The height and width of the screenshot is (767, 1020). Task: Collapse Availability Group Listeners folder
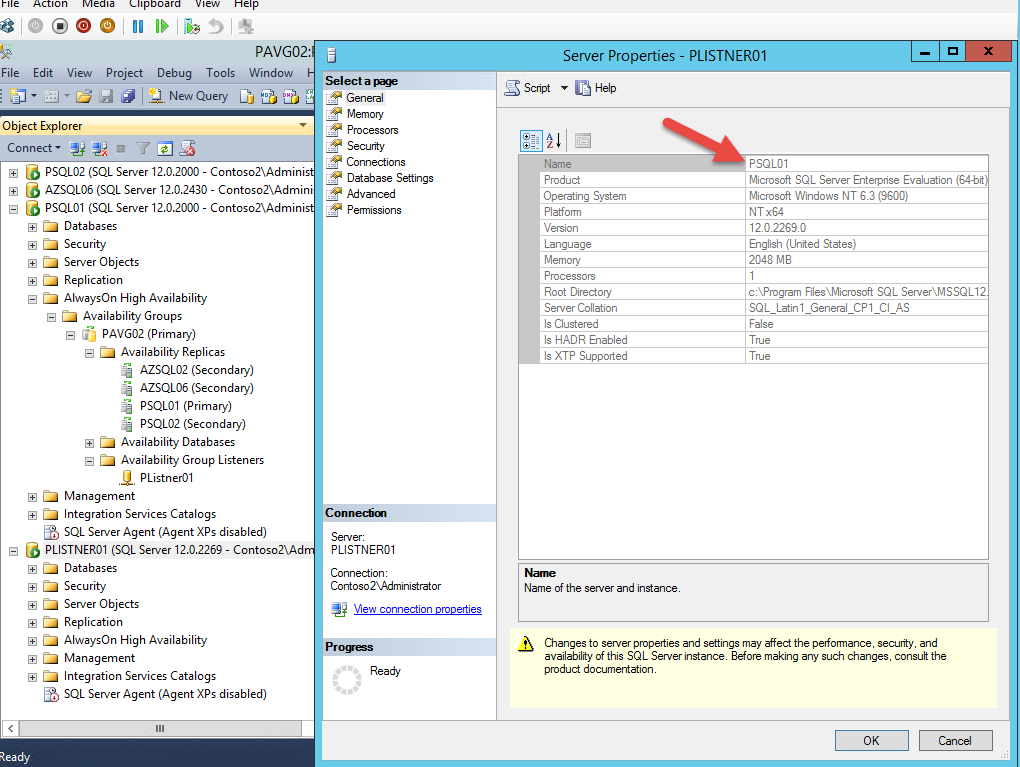pyautogui.click(x=89, y=461)
